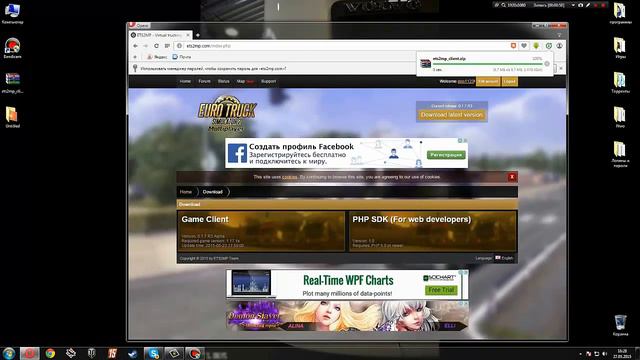Viewport: 640px width, 360px height.
Task: Open Steam from the taskbar
Action: tap(133, 353)
